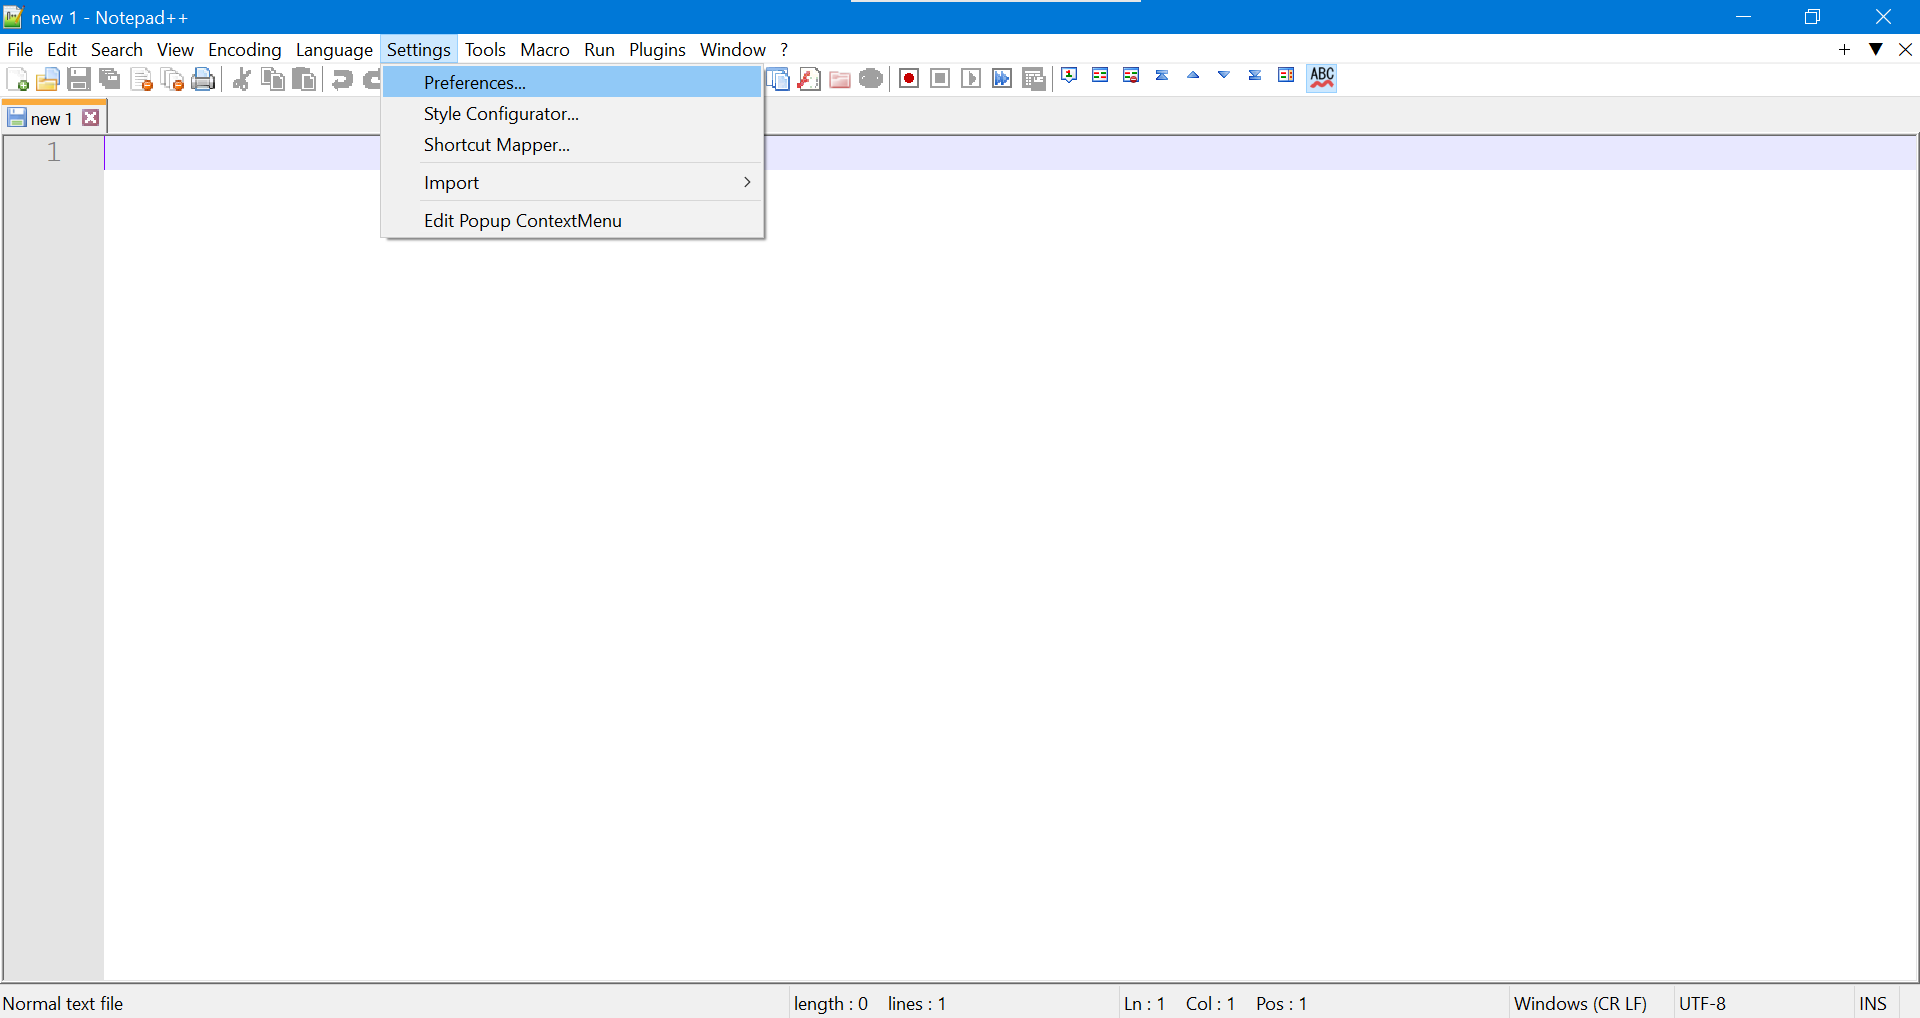Start macro recording with red dot icon
This screenshot has width=1920, height=1018.
click(909, 78)
